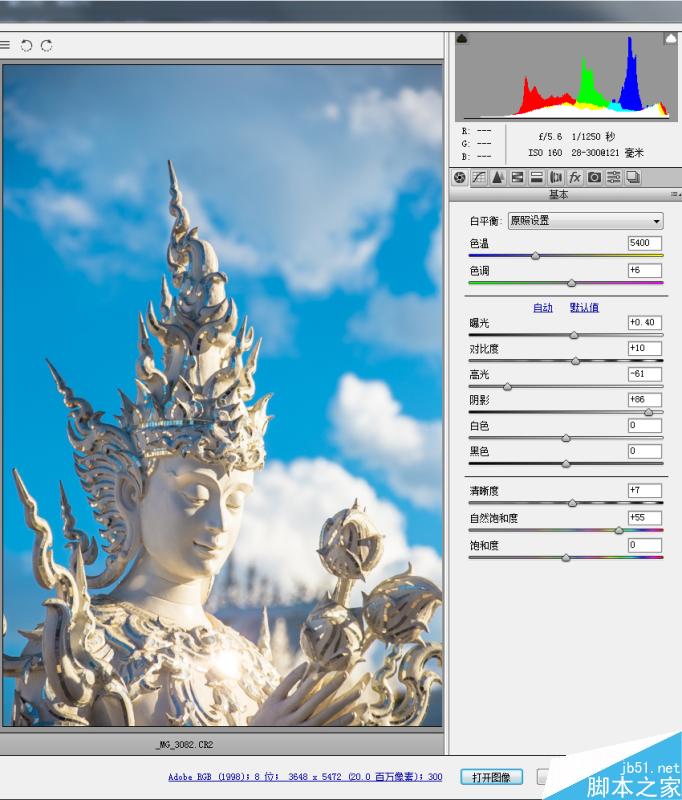Viewport: 682px width, 800px height.
Task: Click the 清晰度 value field showing +7
Action: [x=645, y=490]
